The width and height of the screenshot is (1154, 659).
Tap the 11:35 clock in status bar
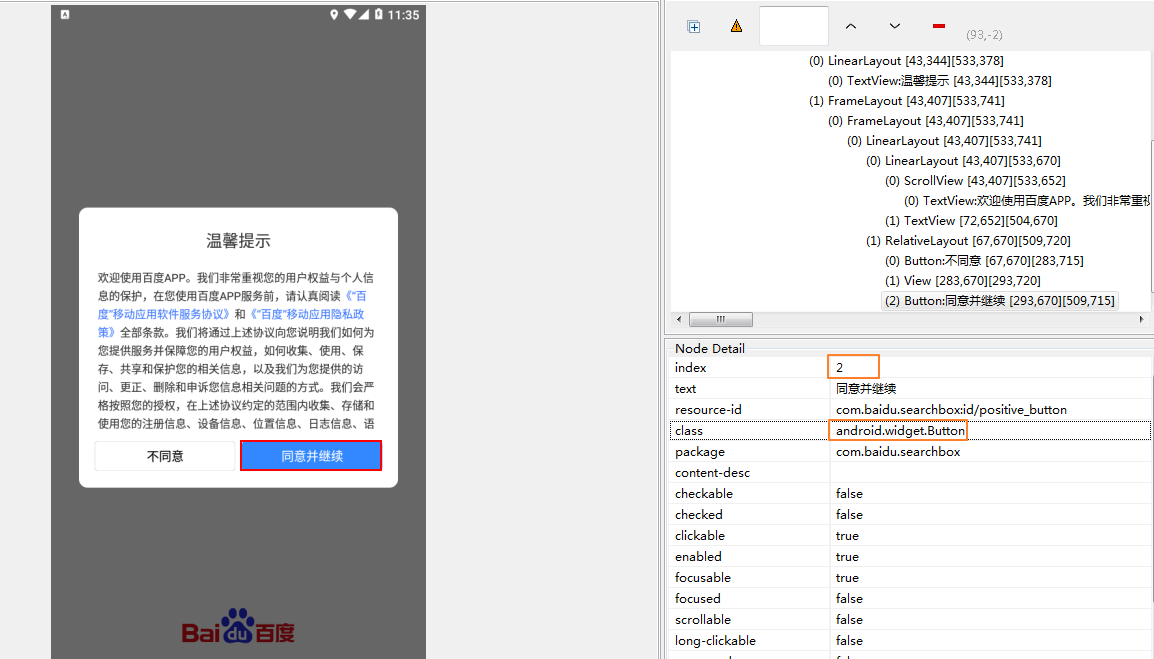[403, 15]
